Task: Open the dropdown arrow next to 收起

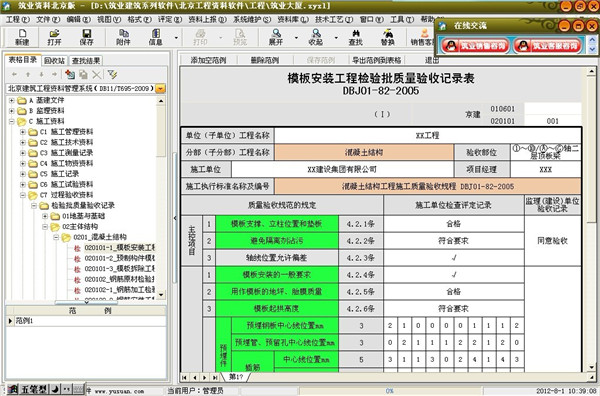Action: click(336, 37)
